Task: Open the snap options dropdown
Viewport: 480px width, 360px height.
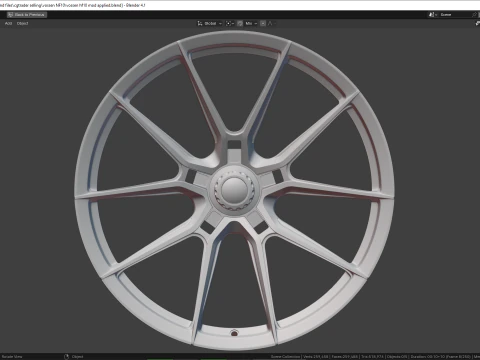Action: pos(251,23)
